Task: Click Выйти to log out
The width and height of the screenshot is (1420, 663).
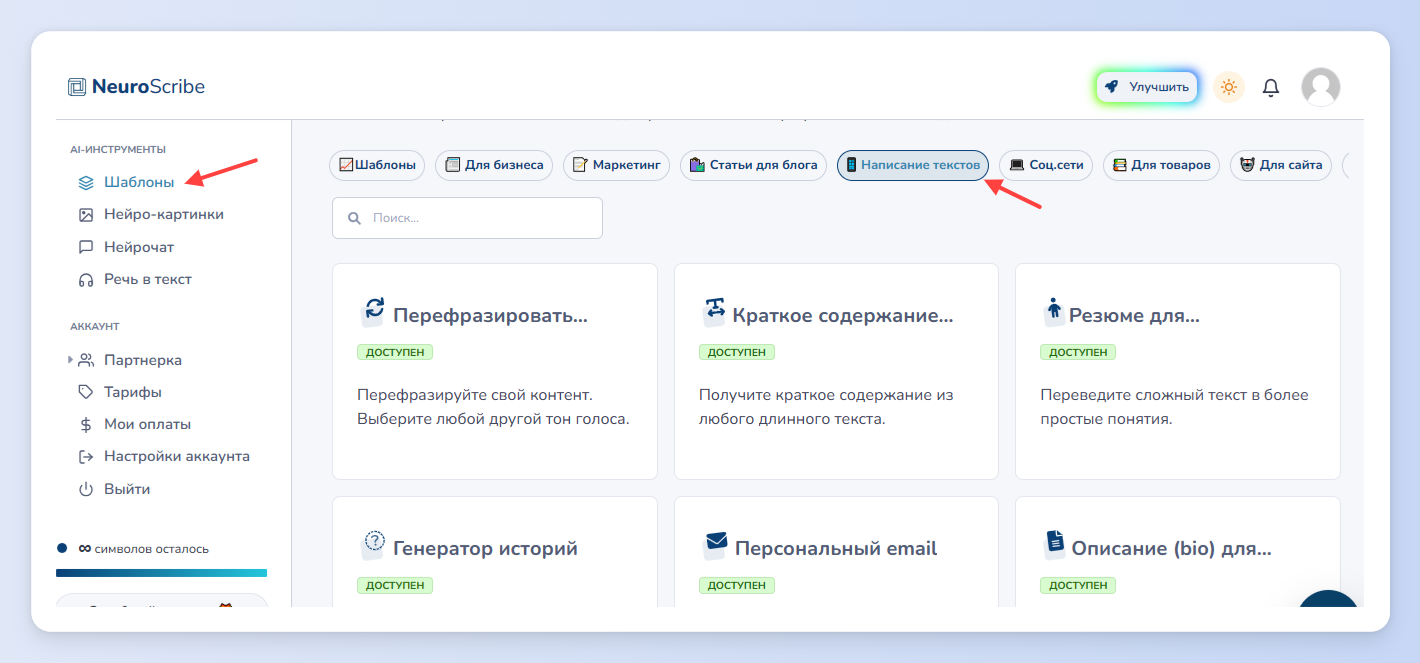Action: 127,489
